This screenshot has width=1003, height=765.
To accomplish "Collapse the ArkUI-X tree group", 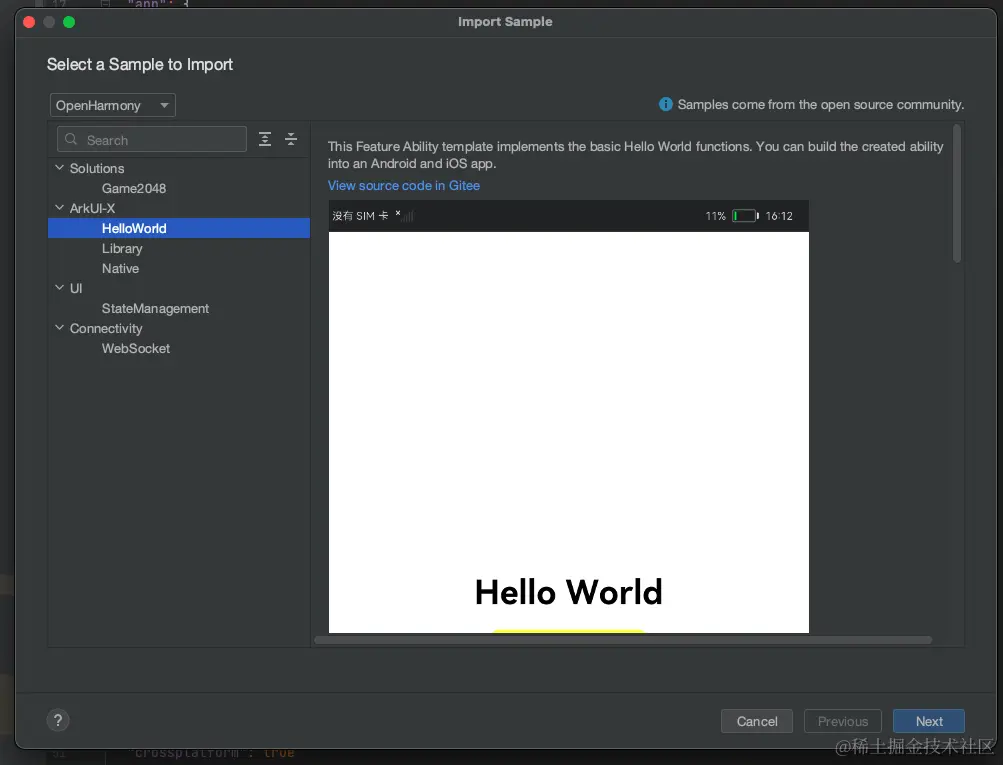I will pos(59,207).
